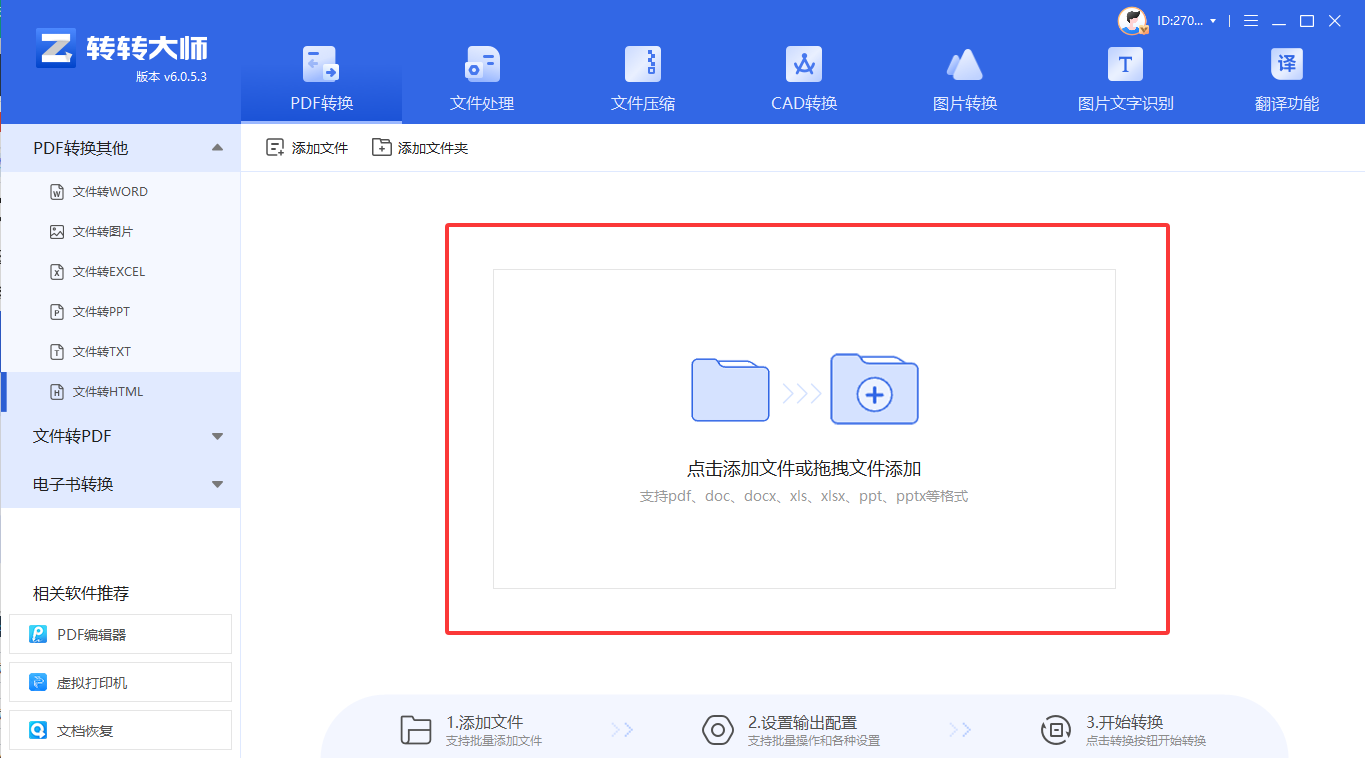
Task: Select 文件转PPT in sidebar
Action: (121, 312)
